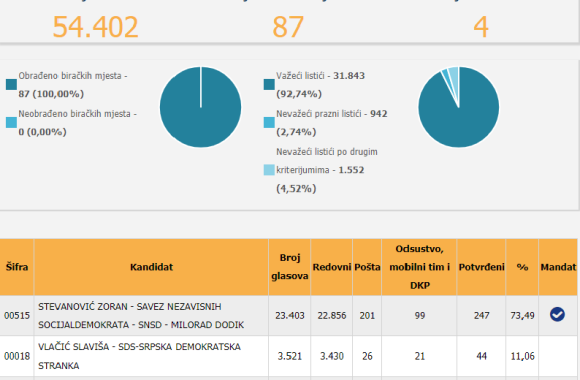
Task: Click the 'Kandidat' column header
Action: [151, 267]
